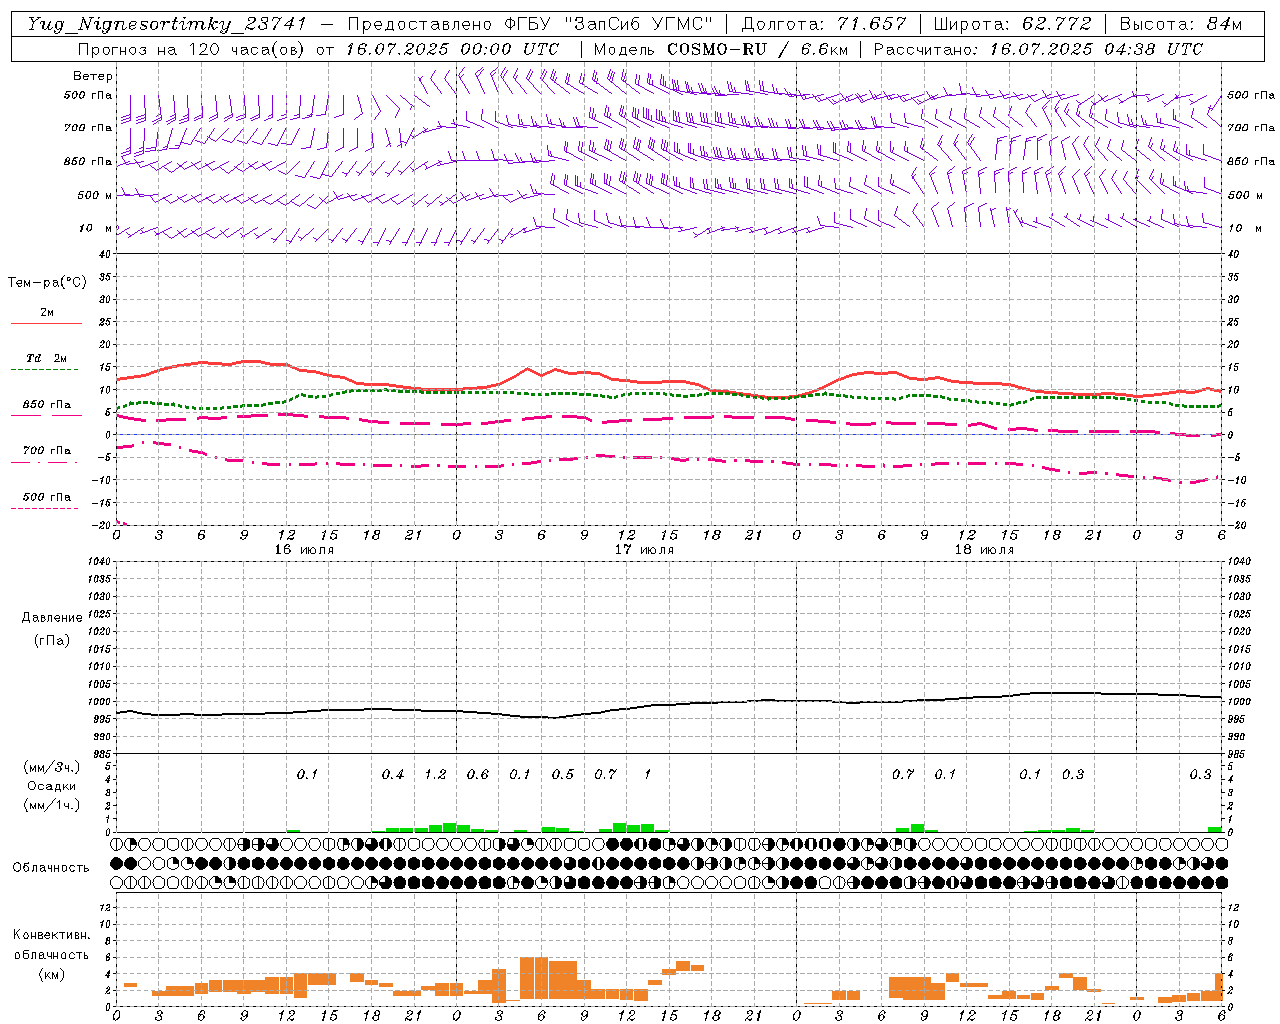Click the 500 м wind level label on left

[x=95, y=196]
